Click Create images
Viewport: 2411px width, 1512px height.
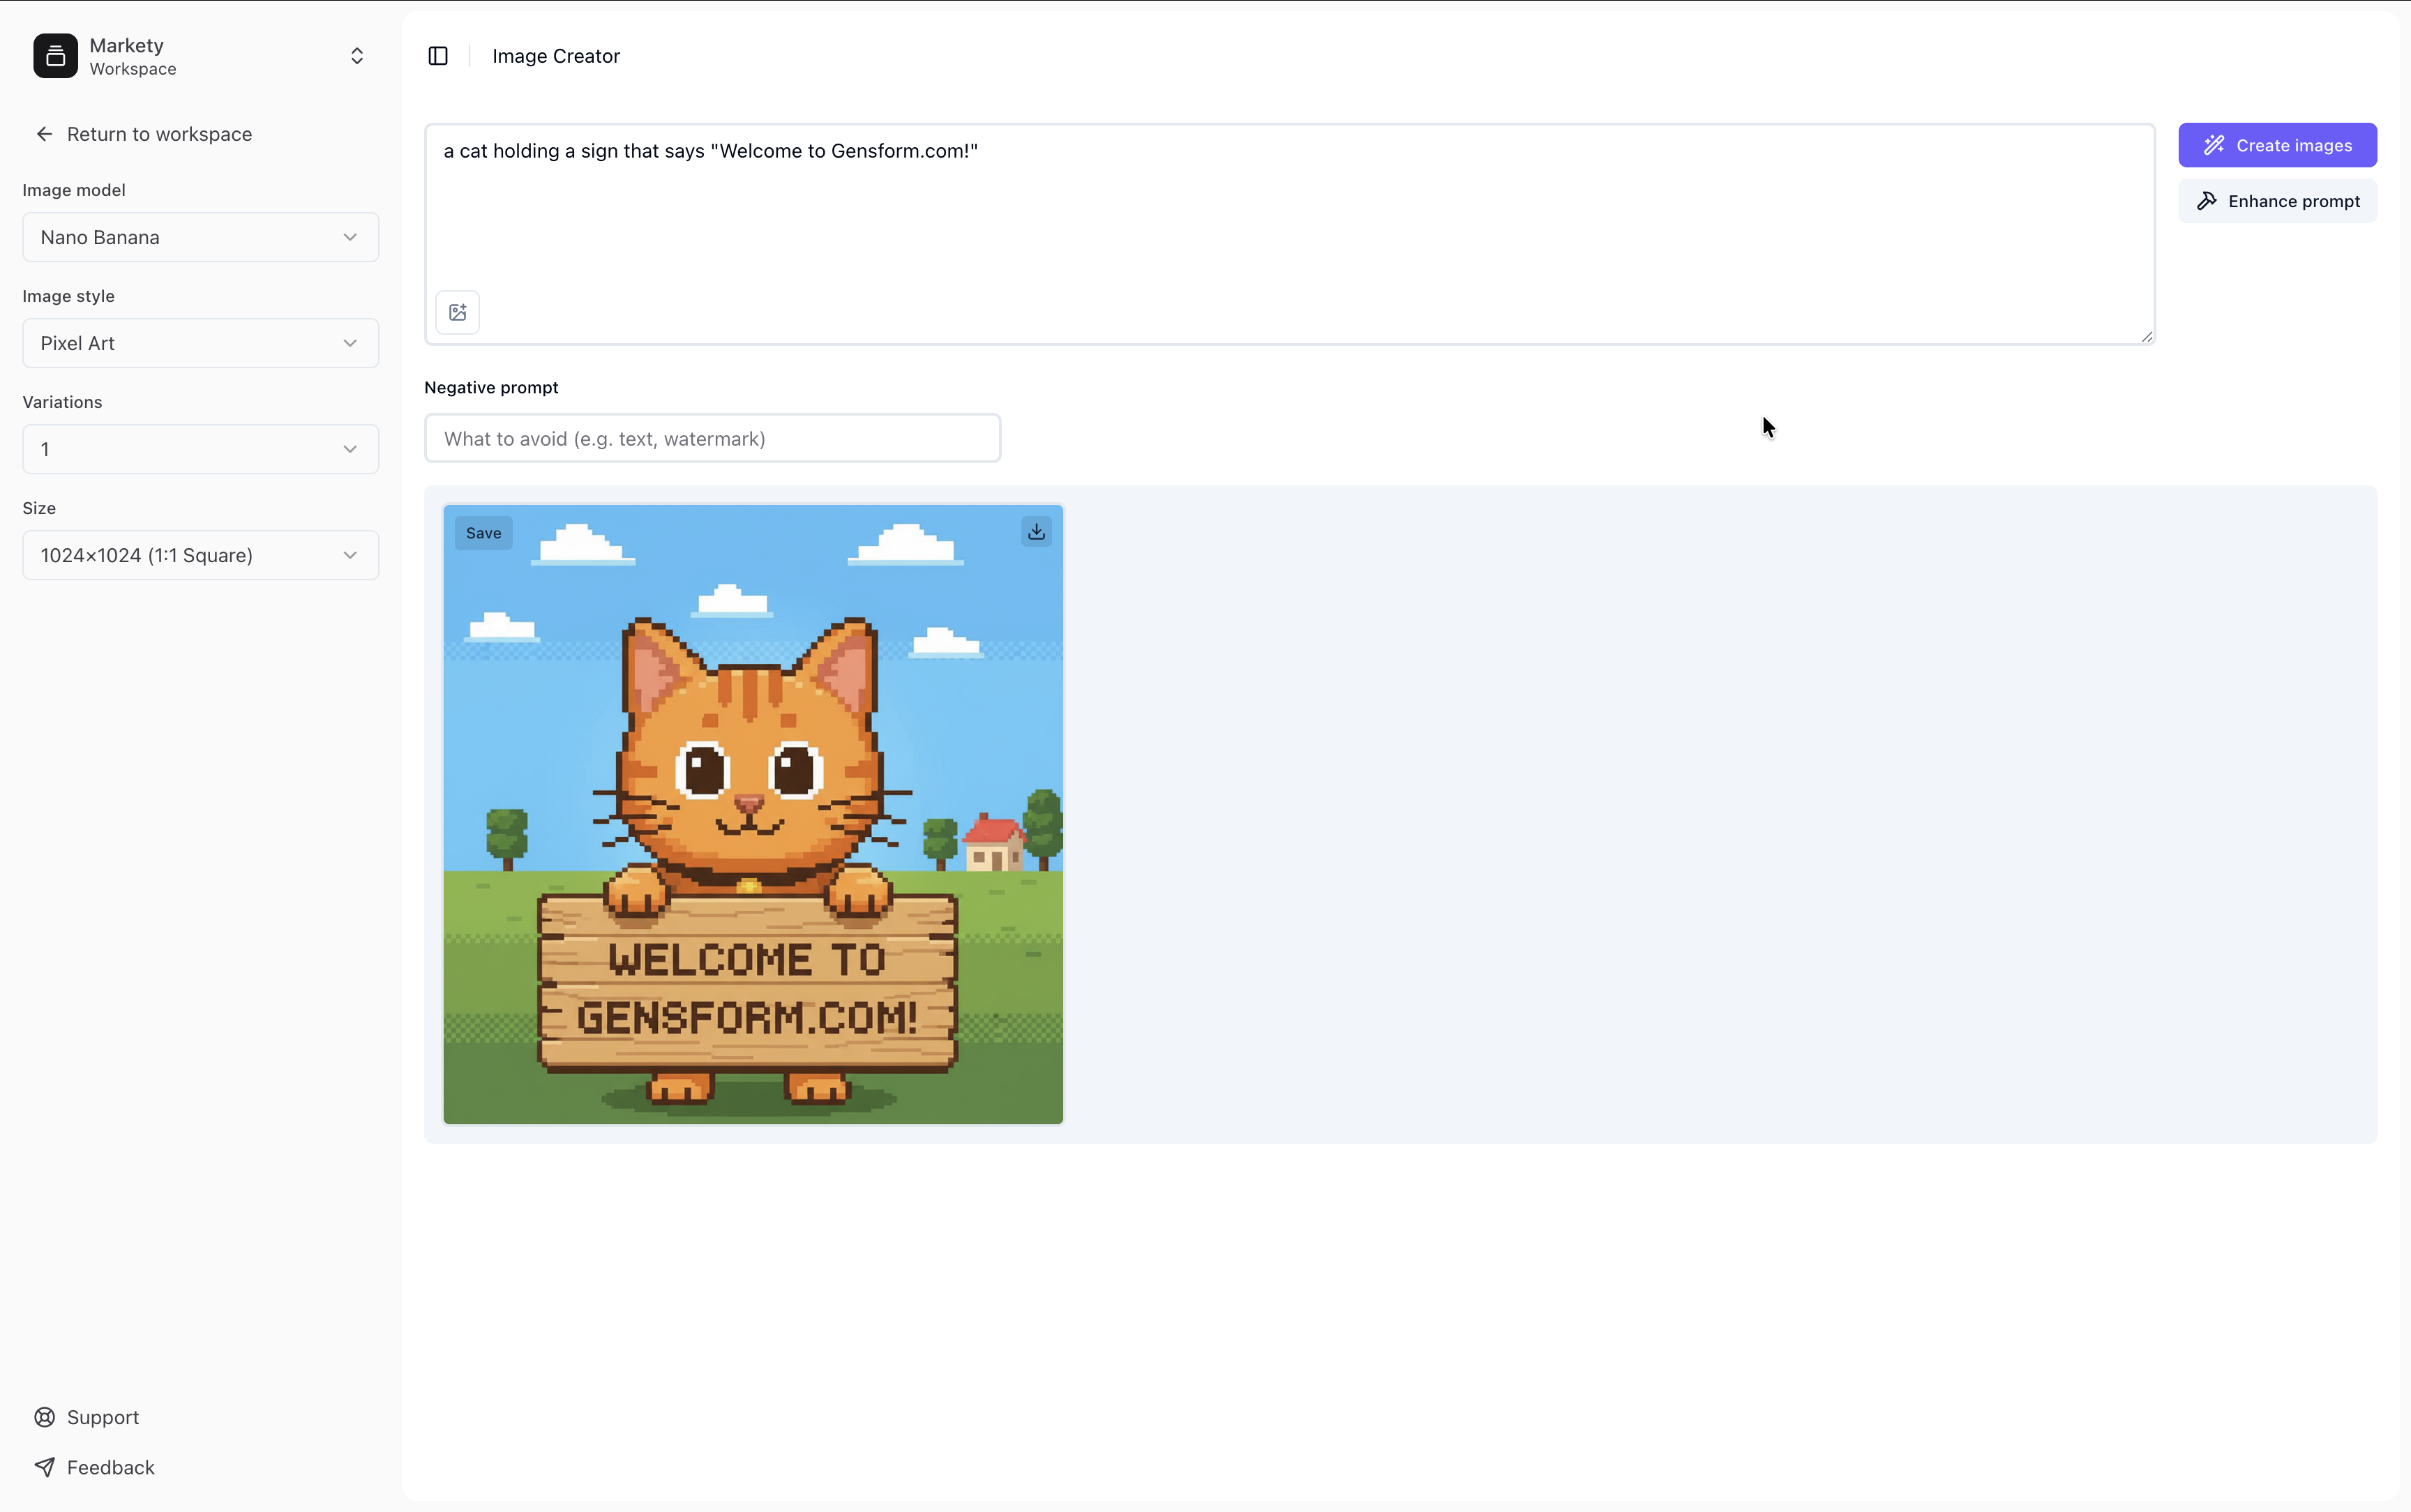[2278, 145]
